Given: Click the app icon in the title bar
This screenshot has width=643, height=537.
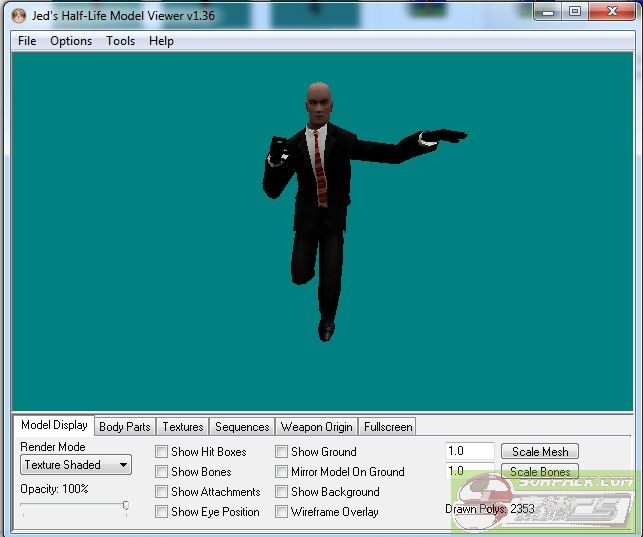Looking at the screenshot, I should point(18,16).
